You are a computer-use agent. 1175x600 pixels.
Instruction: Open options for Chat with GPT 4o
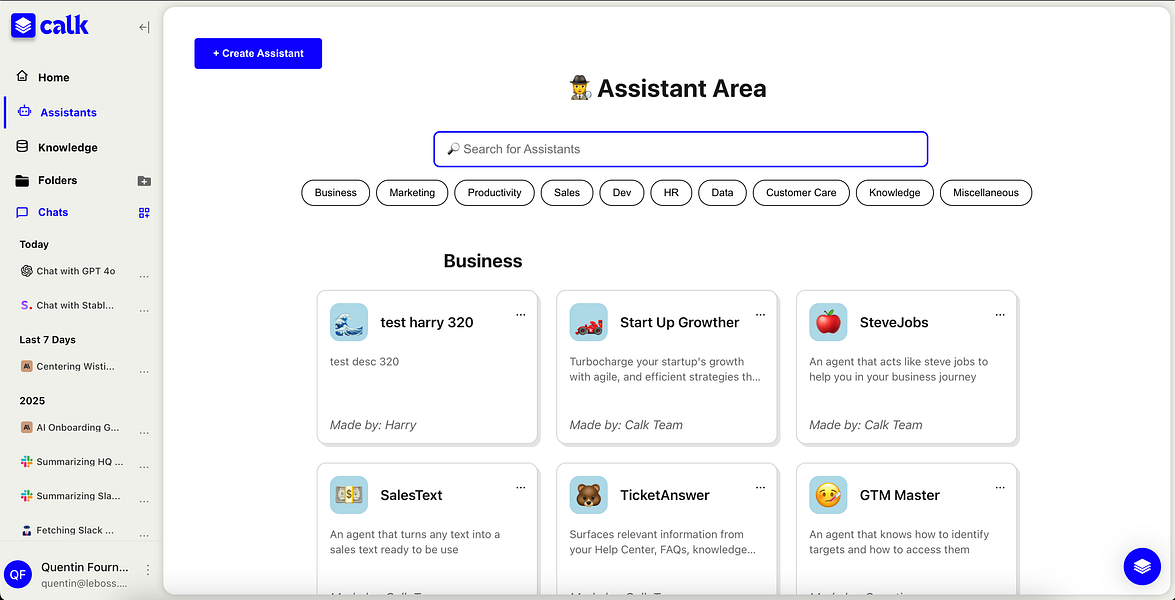[145, 276]
